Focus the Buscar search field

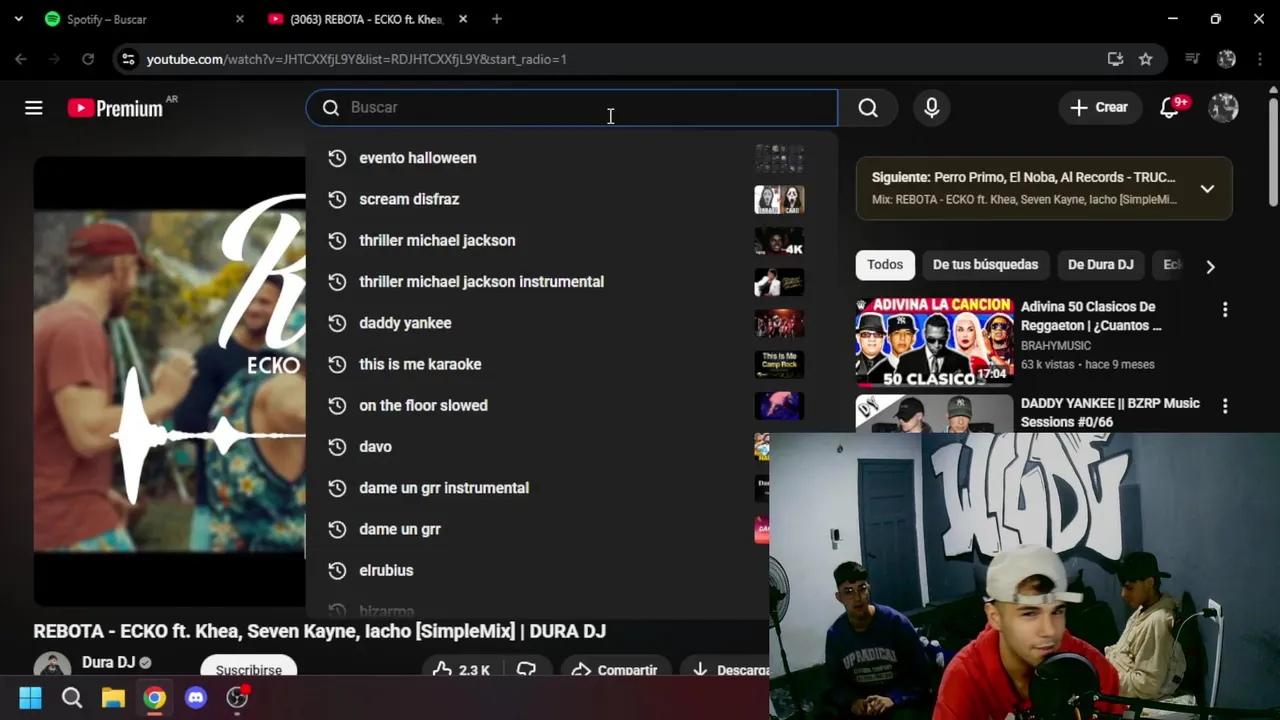coord(572,108)
